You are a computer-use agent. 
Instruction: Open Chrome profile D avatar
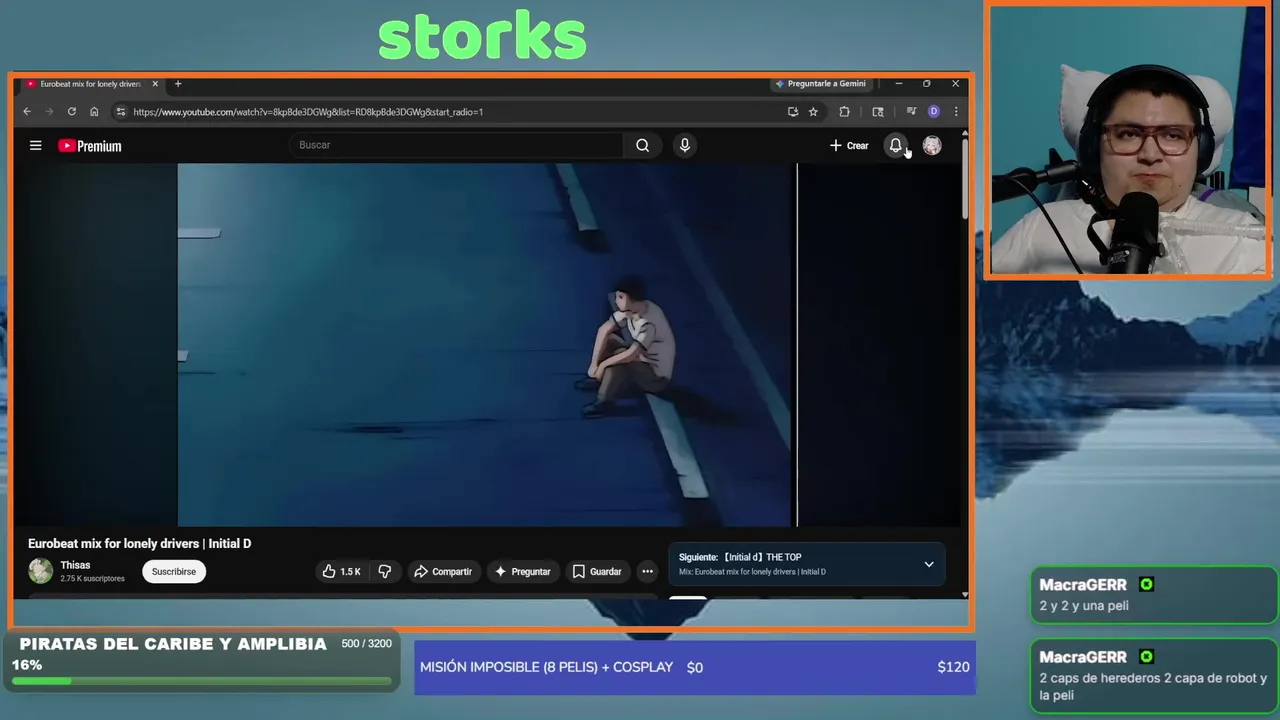(934, 112)
